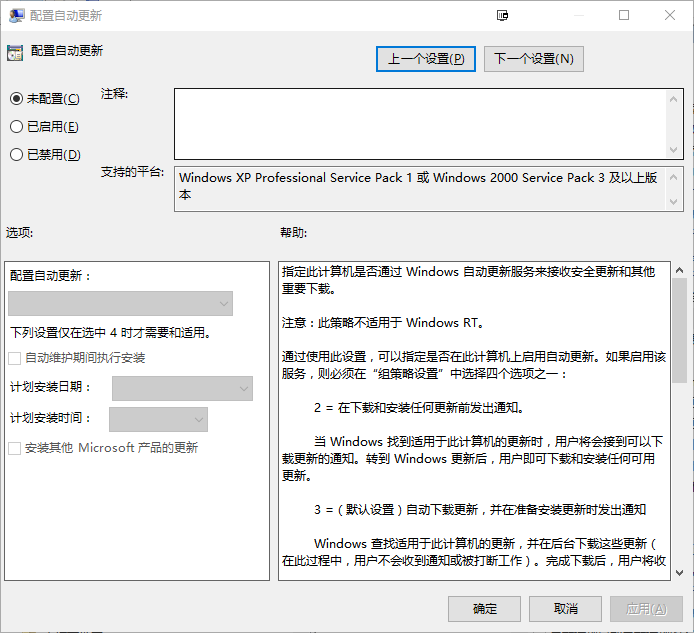The height and width of the screenshot is (633, 694).
Task: Select the 已禁用 radio button
Action: 16,155
